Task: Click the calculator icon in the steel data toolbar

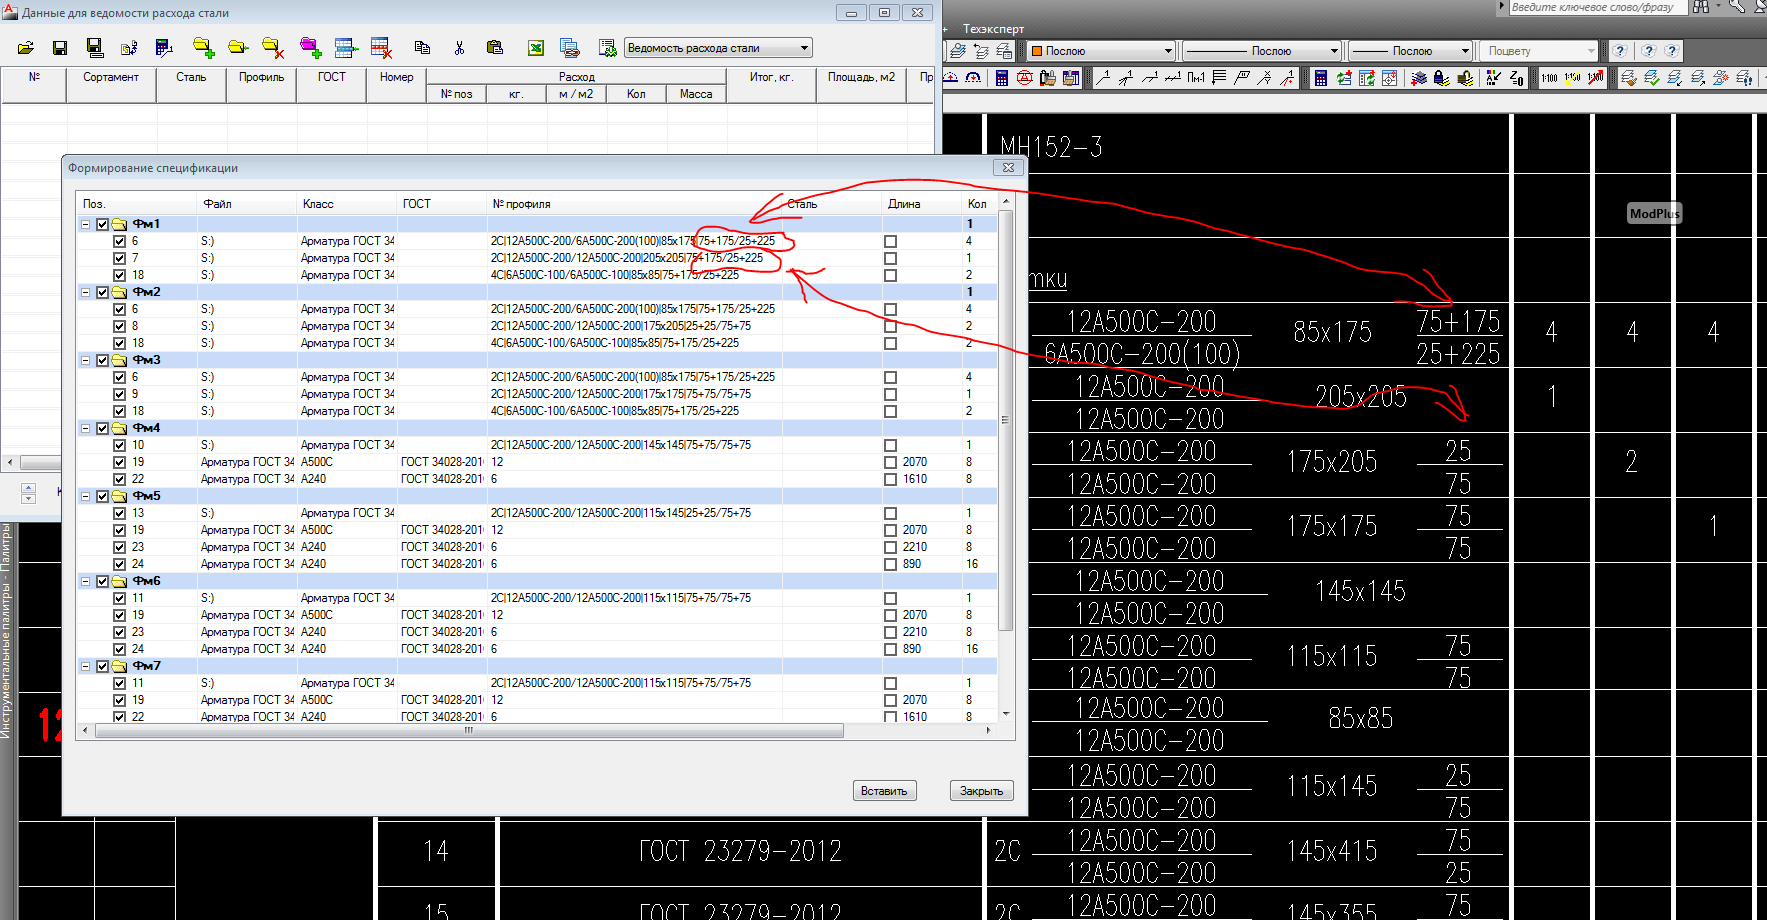Action: point(165,48)
